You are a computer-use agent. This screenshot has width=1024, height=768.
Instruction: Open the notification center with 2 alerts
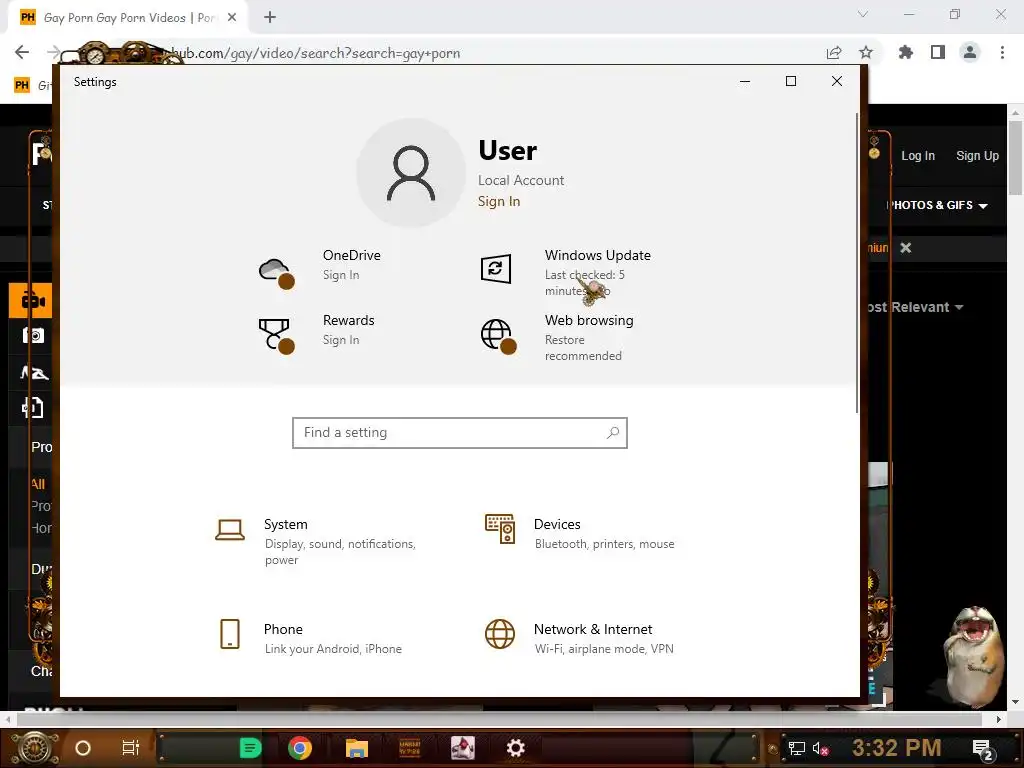[984, 749]
